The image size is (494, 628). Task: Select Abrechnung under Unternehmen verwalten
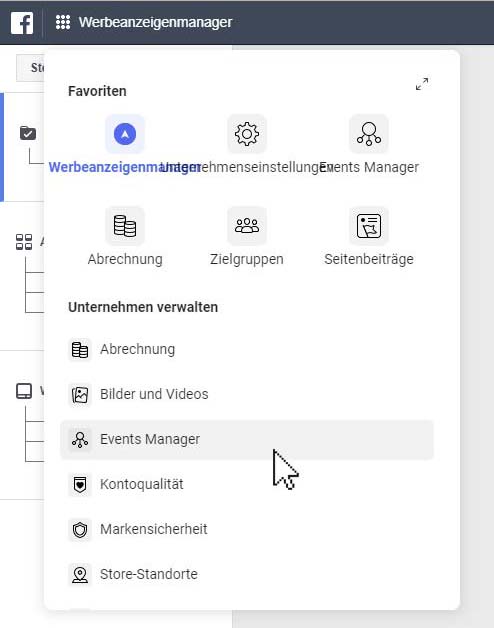click(247, 350)
